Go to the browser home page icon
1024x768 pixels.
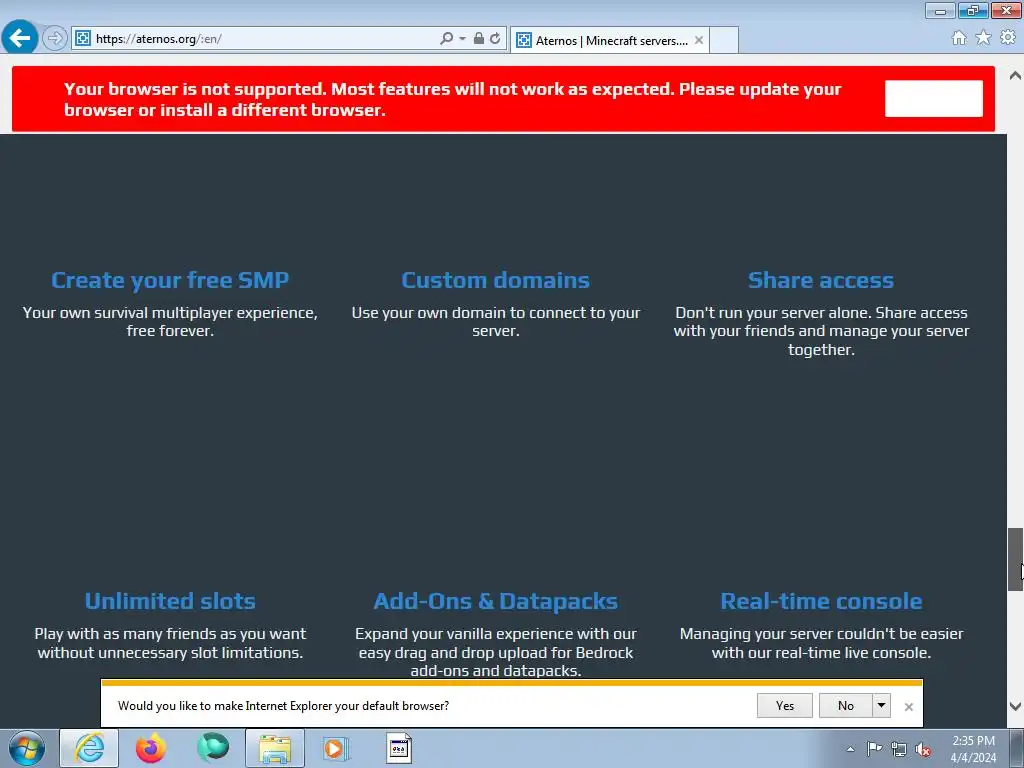tap(959, 38)
